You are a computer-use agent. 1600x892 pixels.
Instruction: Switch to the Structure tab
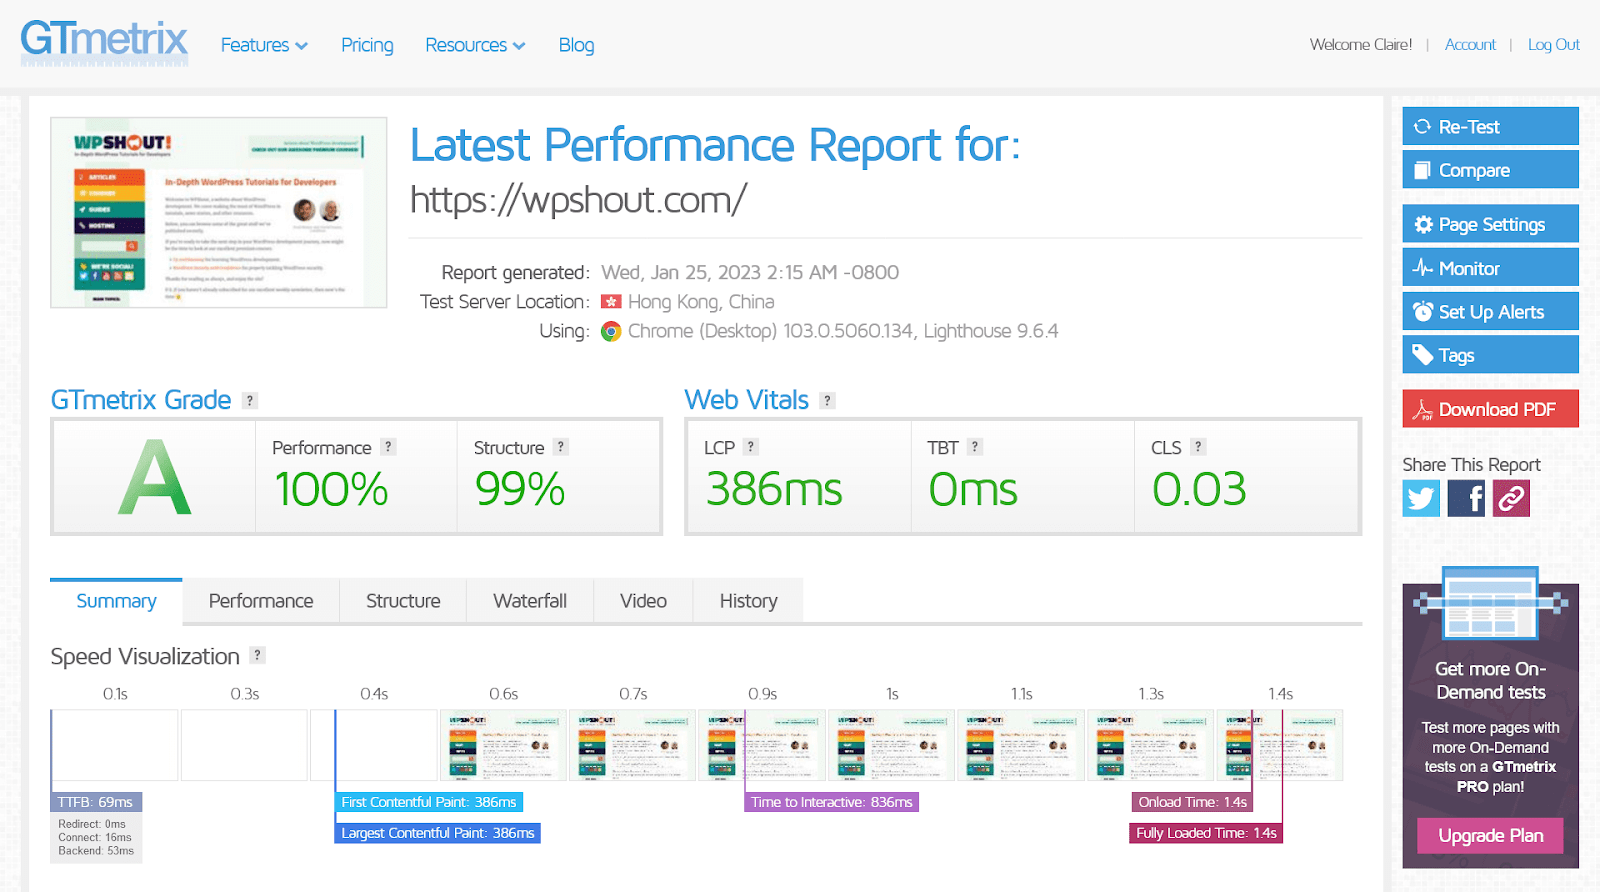[403, 600]
